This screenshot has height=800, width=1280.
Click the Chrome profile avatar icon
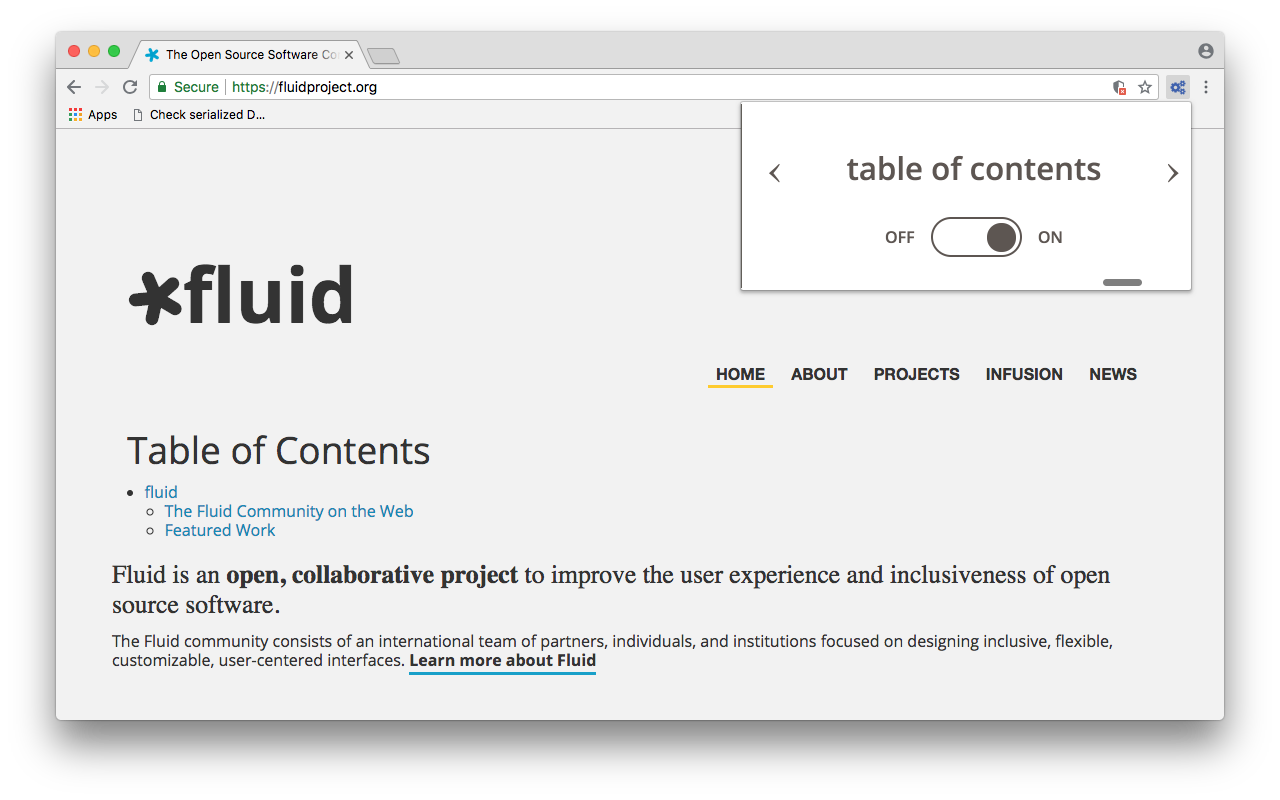click(x=1205, y=51)
